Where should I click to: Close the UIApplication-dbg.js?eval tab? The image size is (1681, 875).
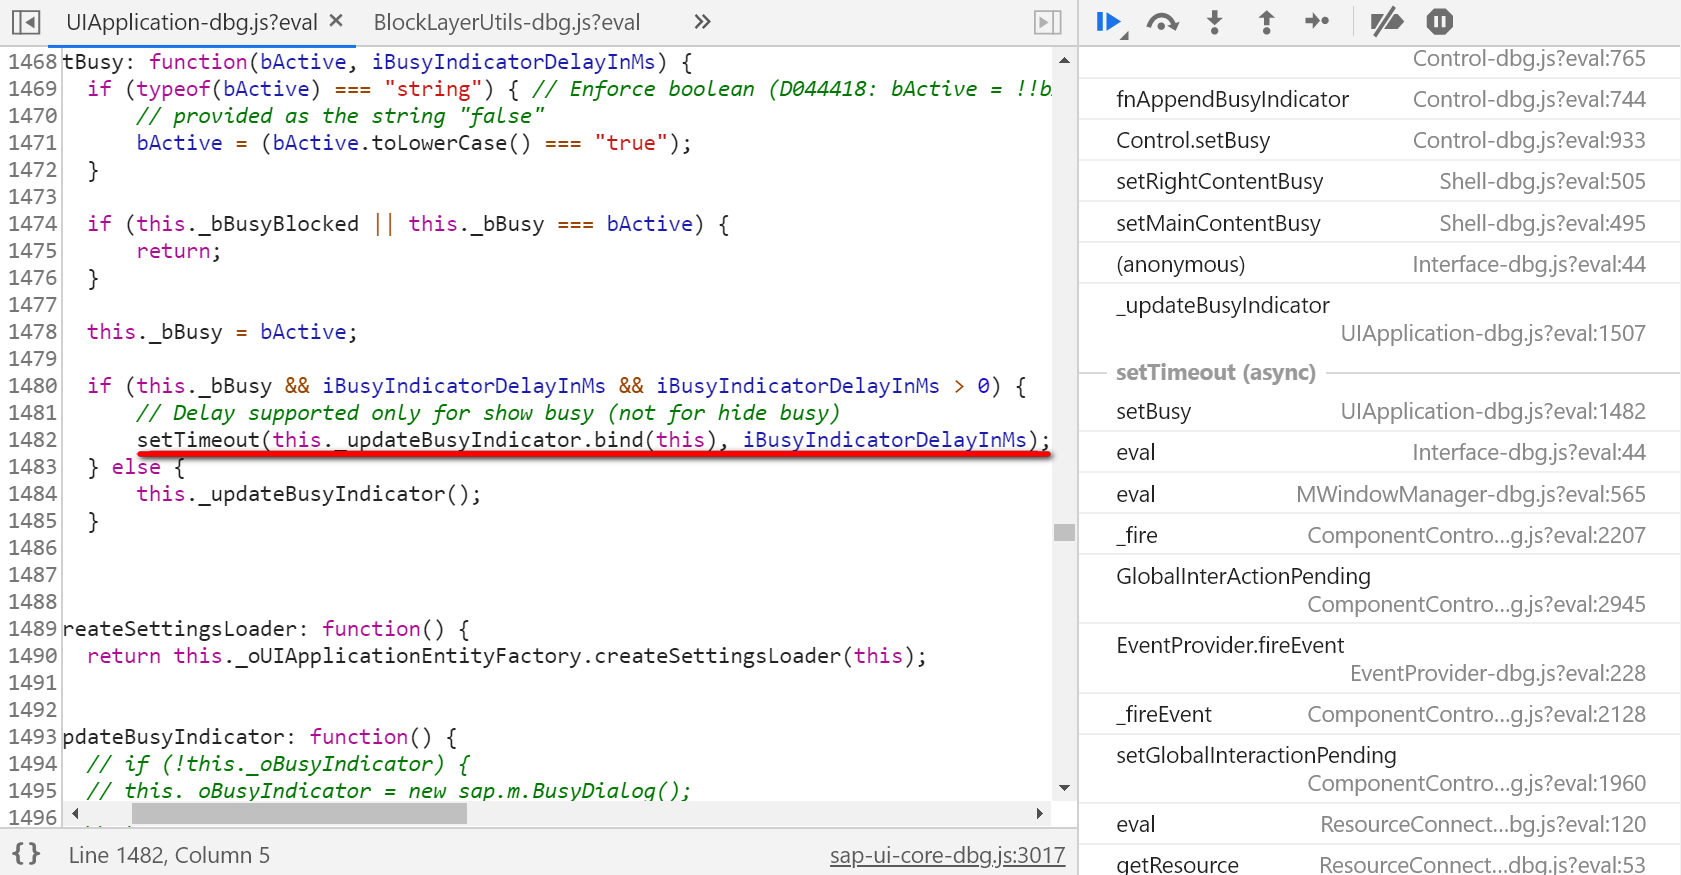click(336, 21)
